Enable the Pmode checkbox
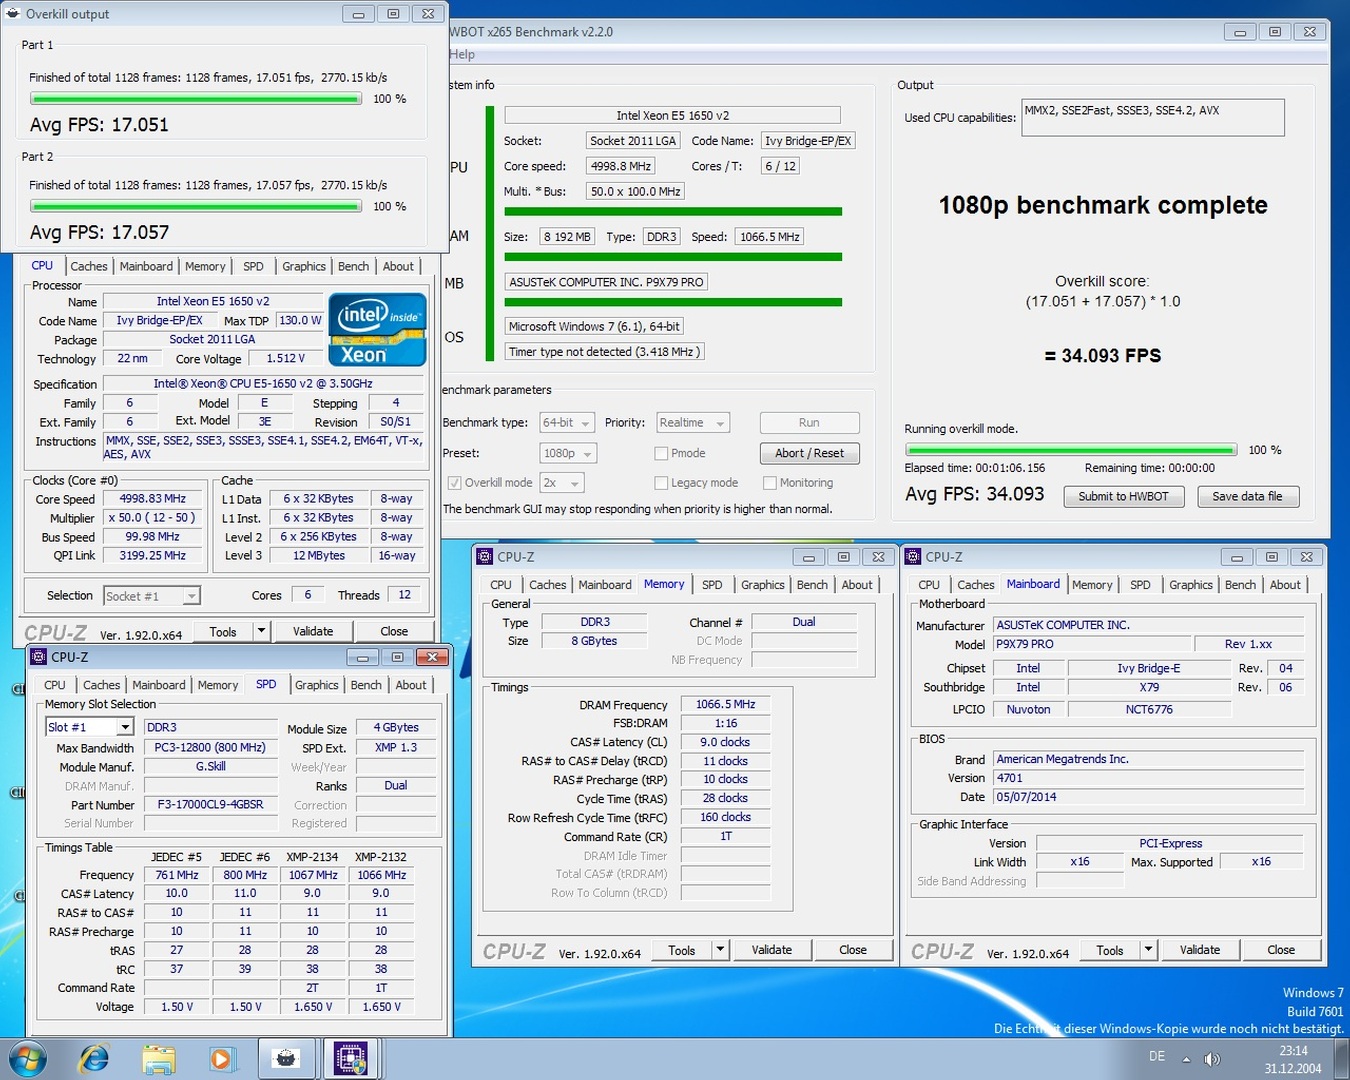 pos(661,454)
